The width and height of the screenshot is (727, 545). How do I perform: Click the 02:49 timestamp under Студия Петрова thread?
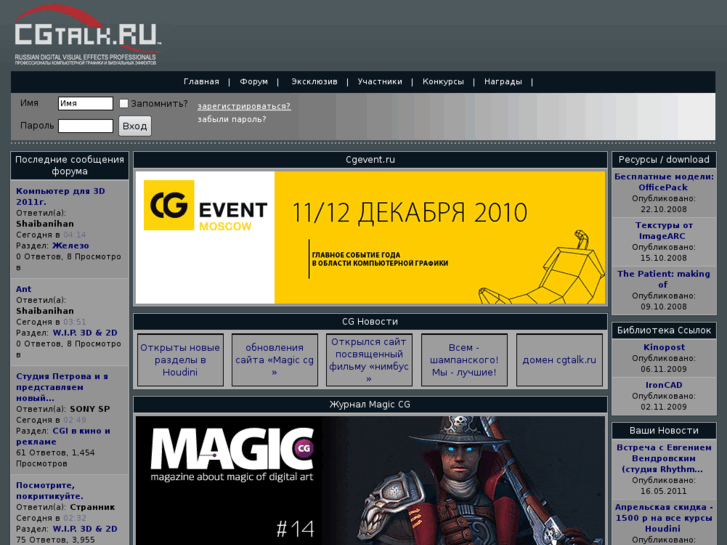coord(75,420)
